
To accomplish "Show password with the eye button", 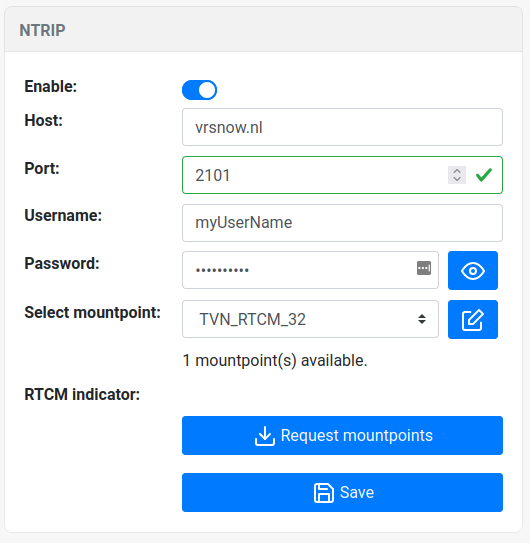I will (473, 270).
